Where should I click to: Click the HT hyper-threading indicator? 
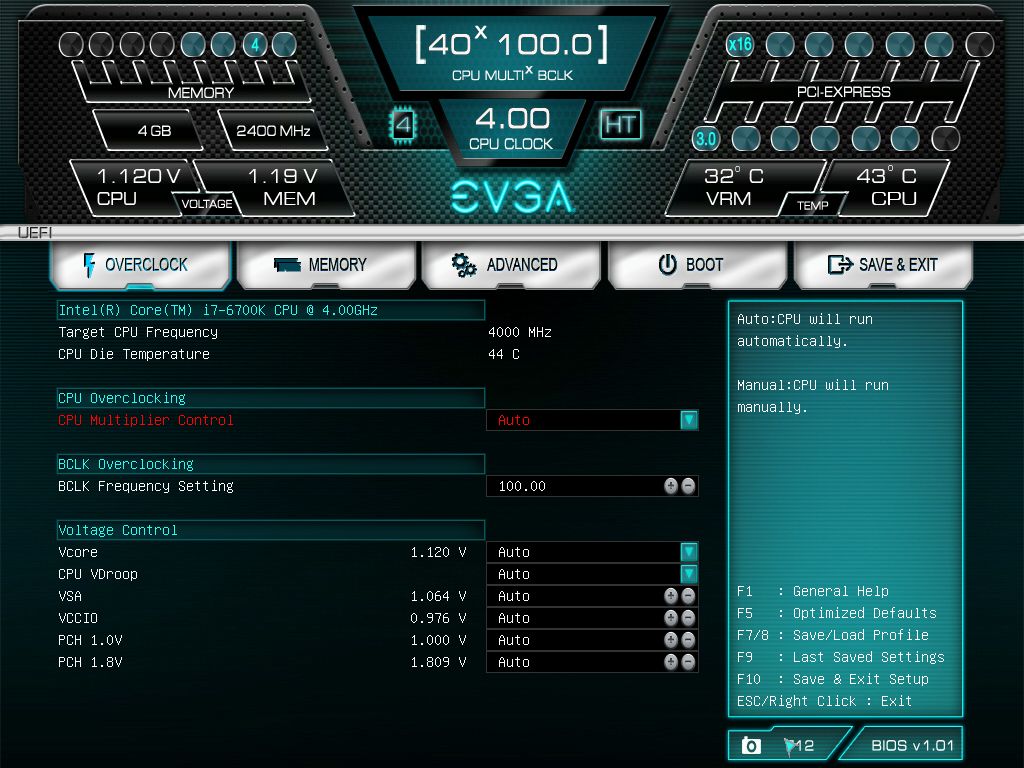pyautogui.click(x=620, y=125)
